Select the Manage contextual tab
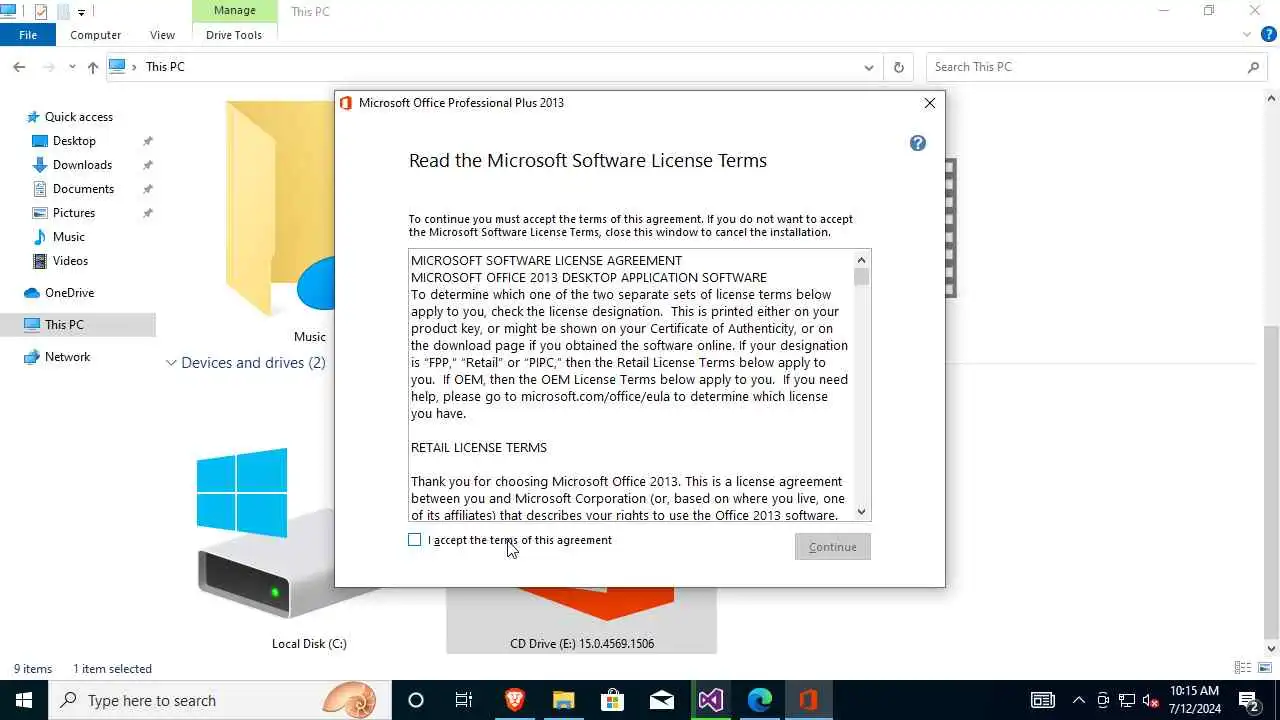1280x720 pixels. click(x=234, y=11)
